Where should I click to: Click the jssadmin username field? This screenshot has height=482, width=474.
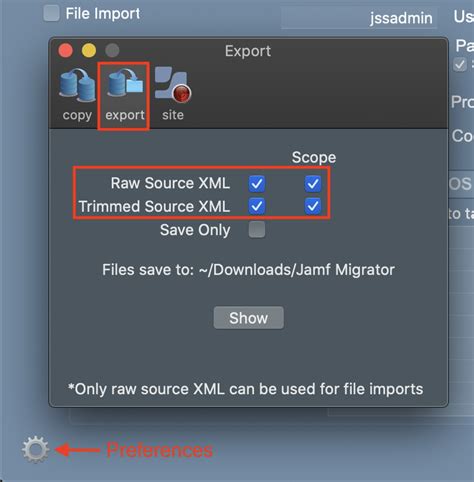359,18
